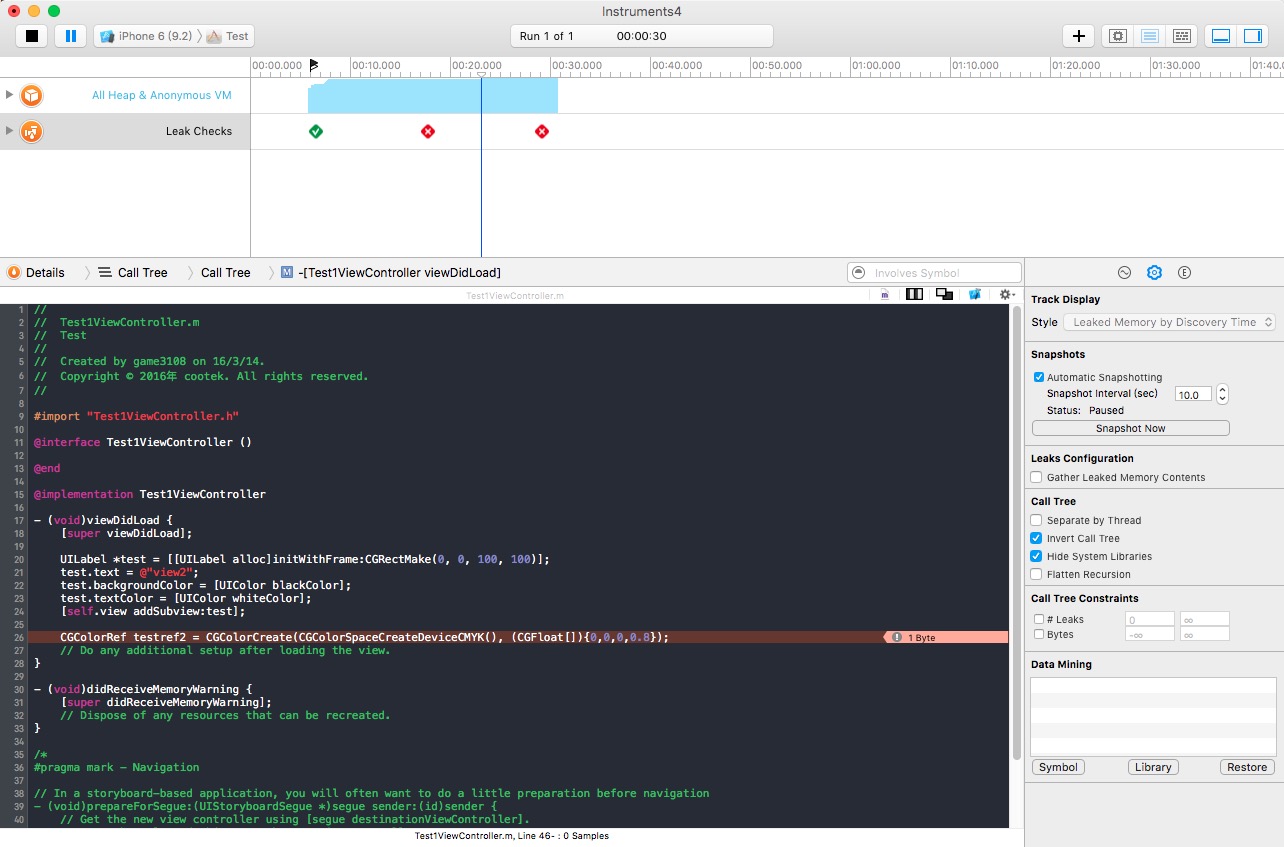Stop the recording with the square button
This screenshot has width=1284, height=847.
32,36
